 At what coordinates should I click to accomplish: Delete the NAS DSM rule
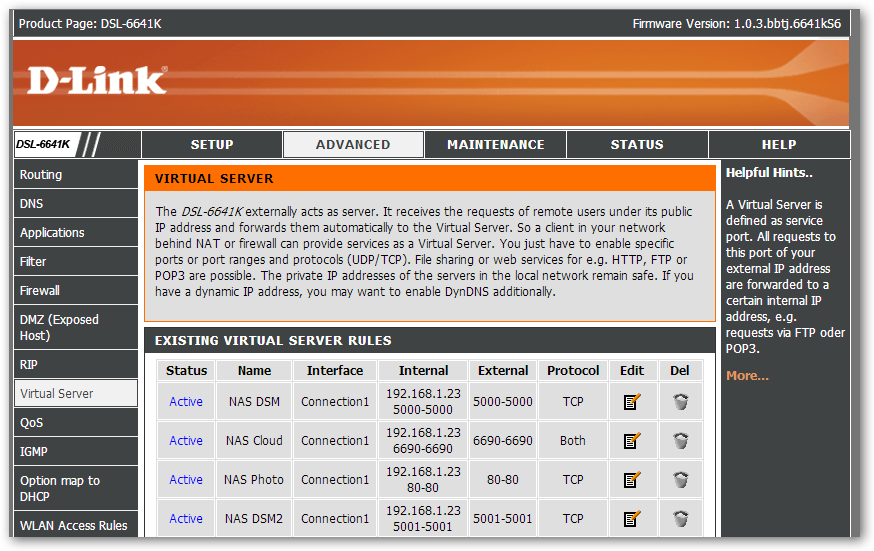(x=680, y=402)
